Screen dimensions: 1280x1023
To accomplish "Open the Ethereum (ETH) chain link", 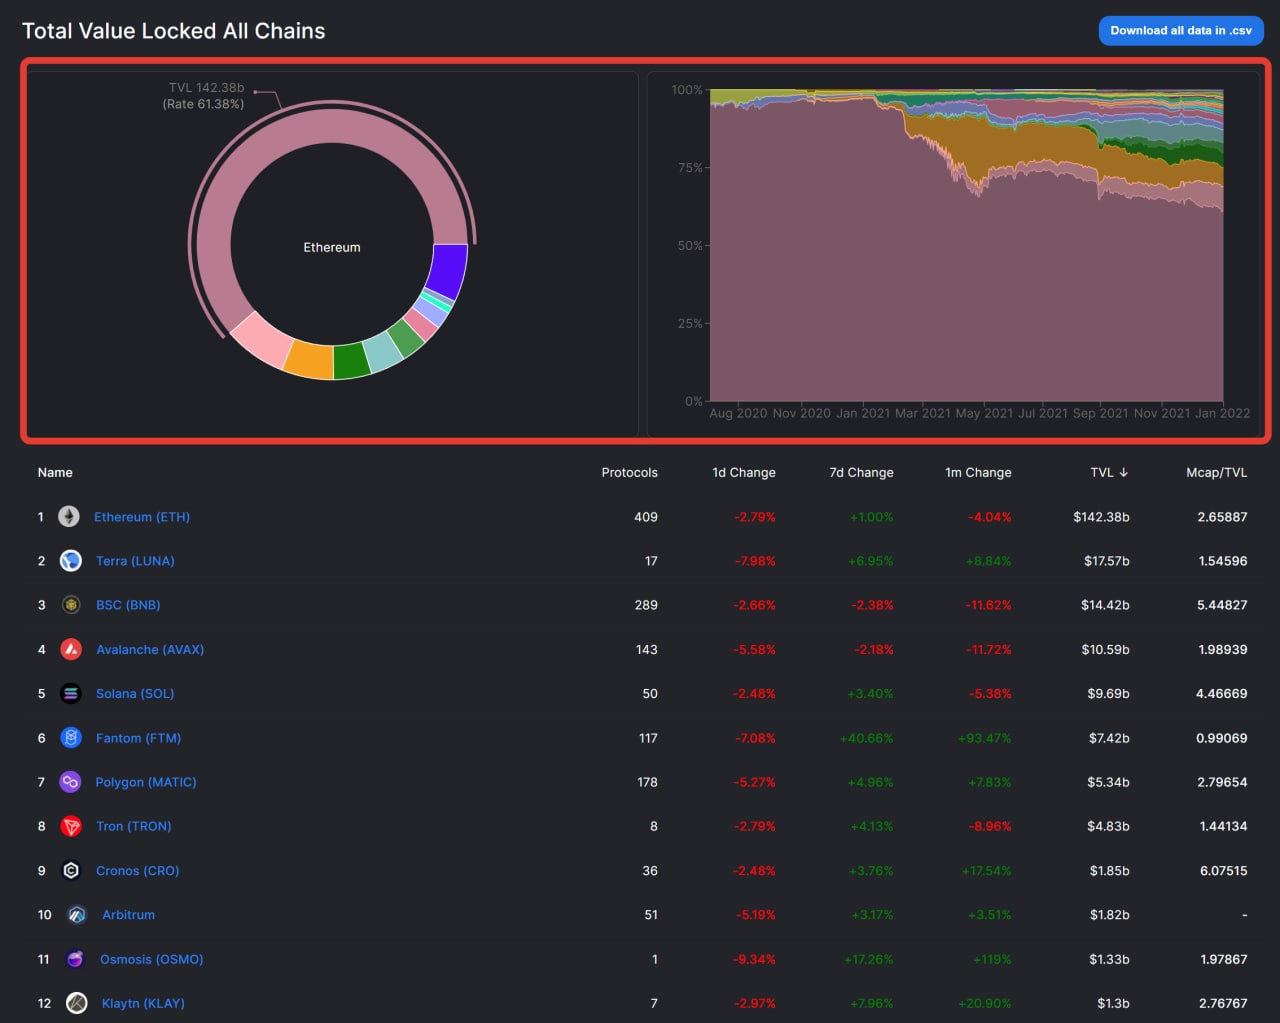I will pyautogui.click(x=142, y=517).
